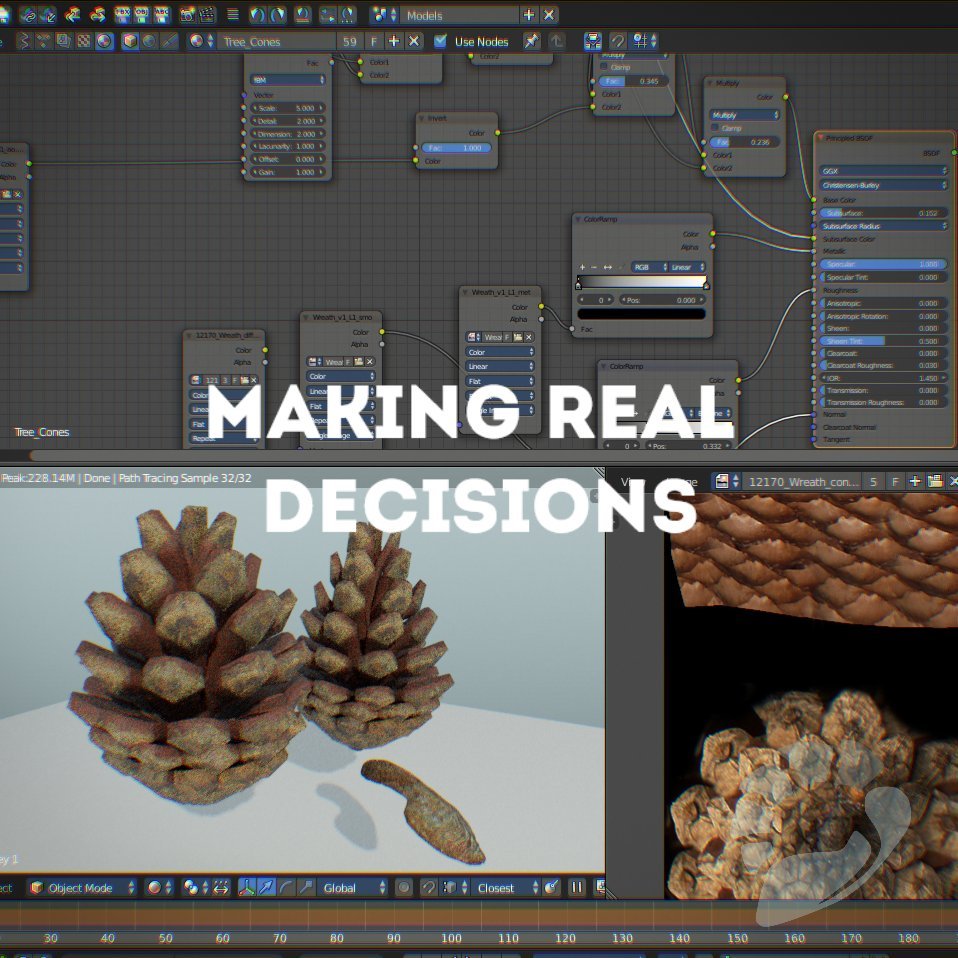The height and width of the screenshot is (958, 958).
Task: Adjust the Sheen Tint slider
Action: (883, 341)
